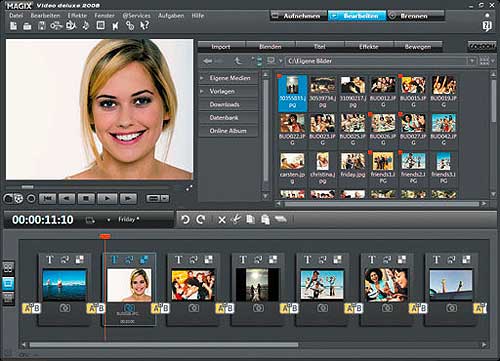Open the Downloads media entry
The height and width of the screenshot is (361, 500).
pos(228,104)
